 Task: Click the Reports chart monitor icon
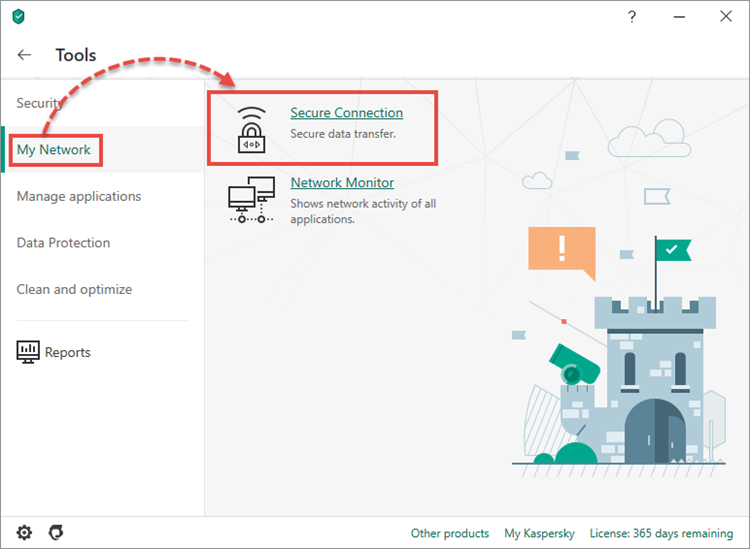[28, 352]
